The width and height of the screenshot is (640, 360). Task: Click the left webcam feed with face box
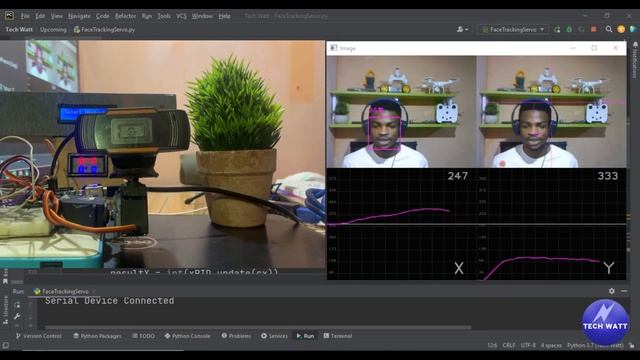pyautogui.click(x=401, y=112)
